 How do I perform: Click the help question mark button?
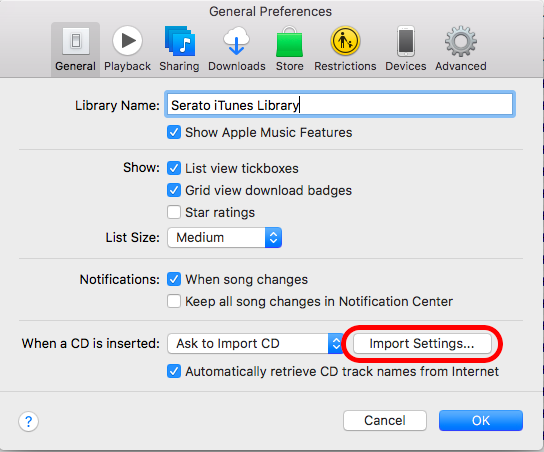pyautogui.click(x=28, y=421)
